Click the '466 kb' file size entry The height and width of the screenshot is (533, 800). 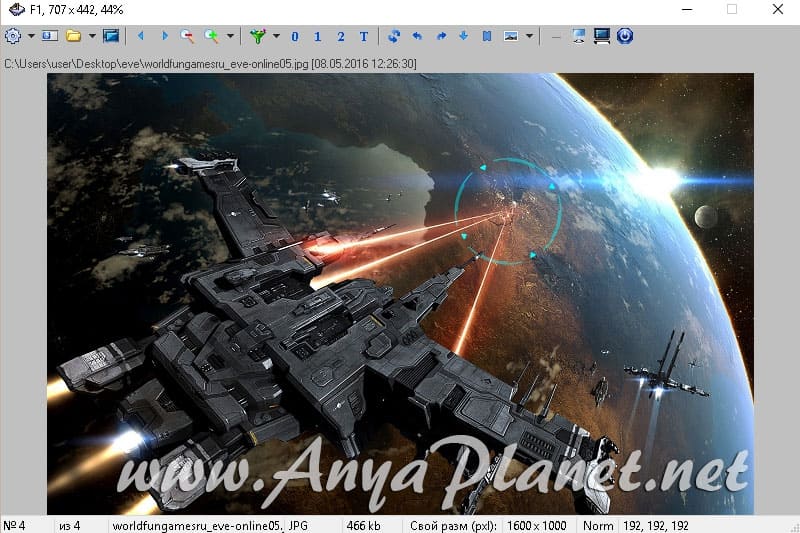point(363,525)
